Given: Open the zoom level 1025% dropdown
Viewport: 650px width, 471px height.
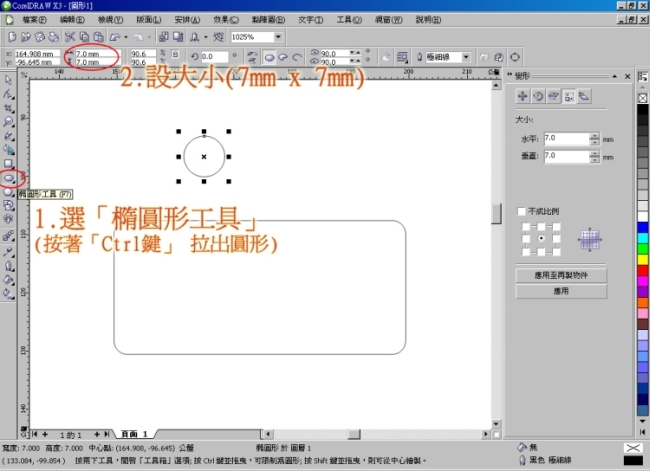Looking at the screenshot, I should point(278,37).
